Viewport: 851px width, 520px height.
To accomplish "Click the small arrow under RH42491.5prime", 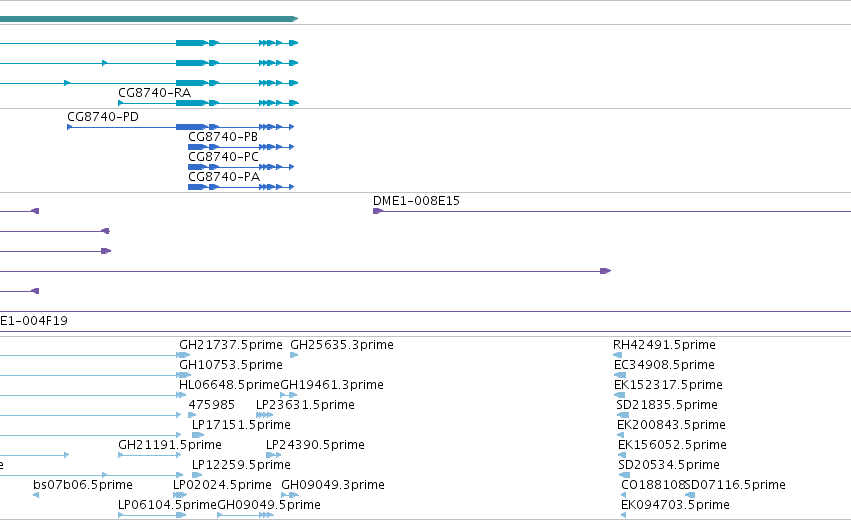I will pos(617,355).
